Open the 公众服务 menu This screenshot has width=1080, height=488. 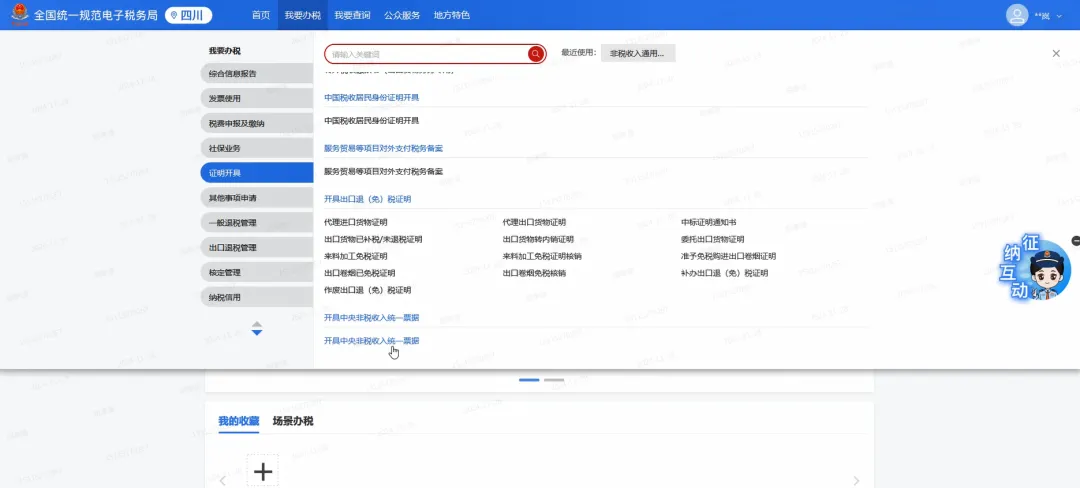click(402, 15)
